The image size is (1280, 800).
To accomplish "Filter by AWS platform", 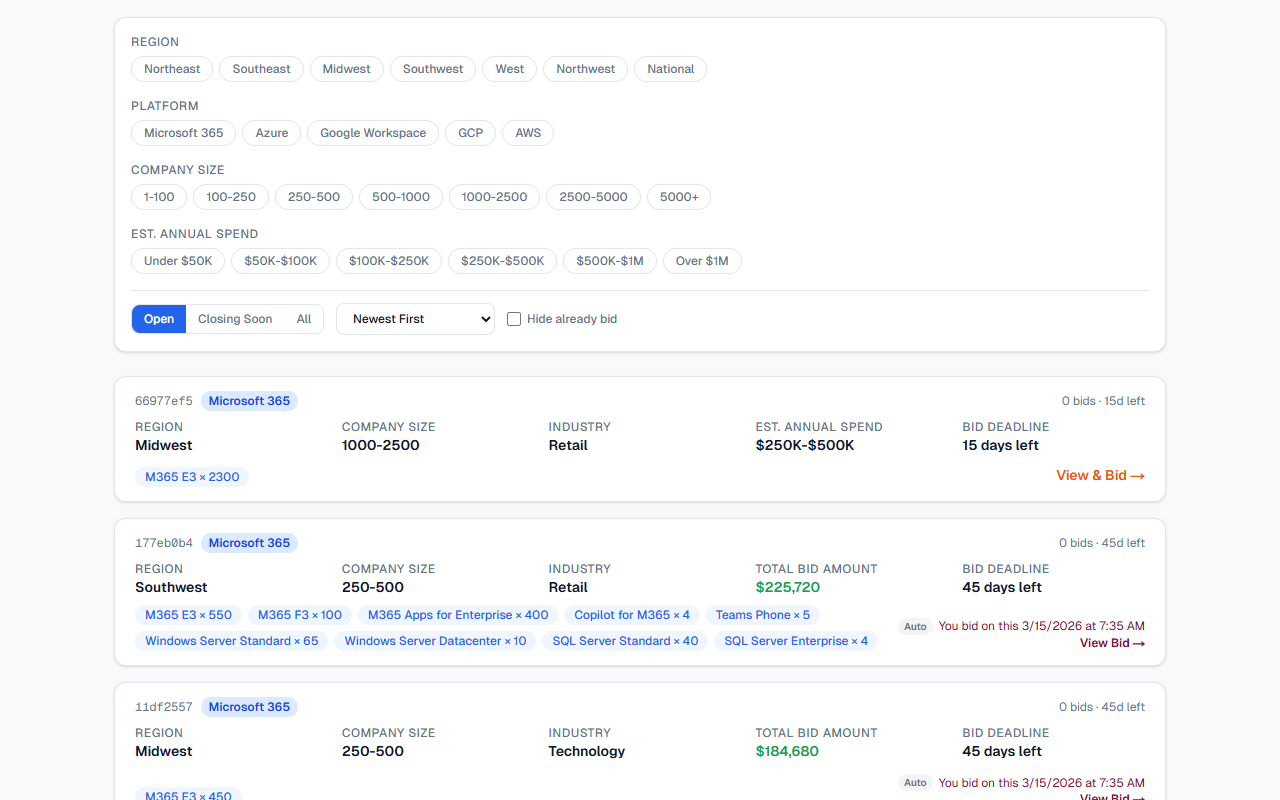I will pyautogui.click(x=528, y=133).
